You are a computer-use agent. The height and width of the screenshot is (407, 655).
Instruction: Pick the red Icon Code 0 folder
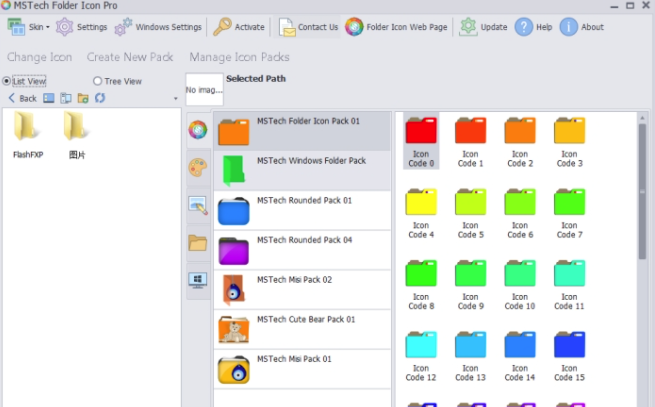coord(421,142)
